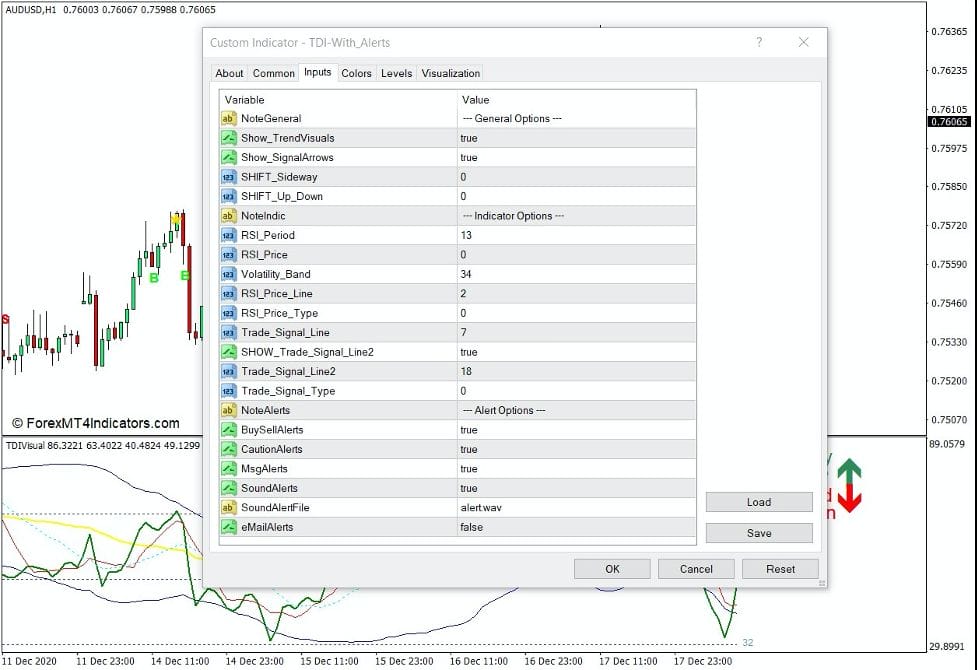Click the 123 icon beside Volatility_Band
The image size is (977, 670).
click(x=227, y=274)
